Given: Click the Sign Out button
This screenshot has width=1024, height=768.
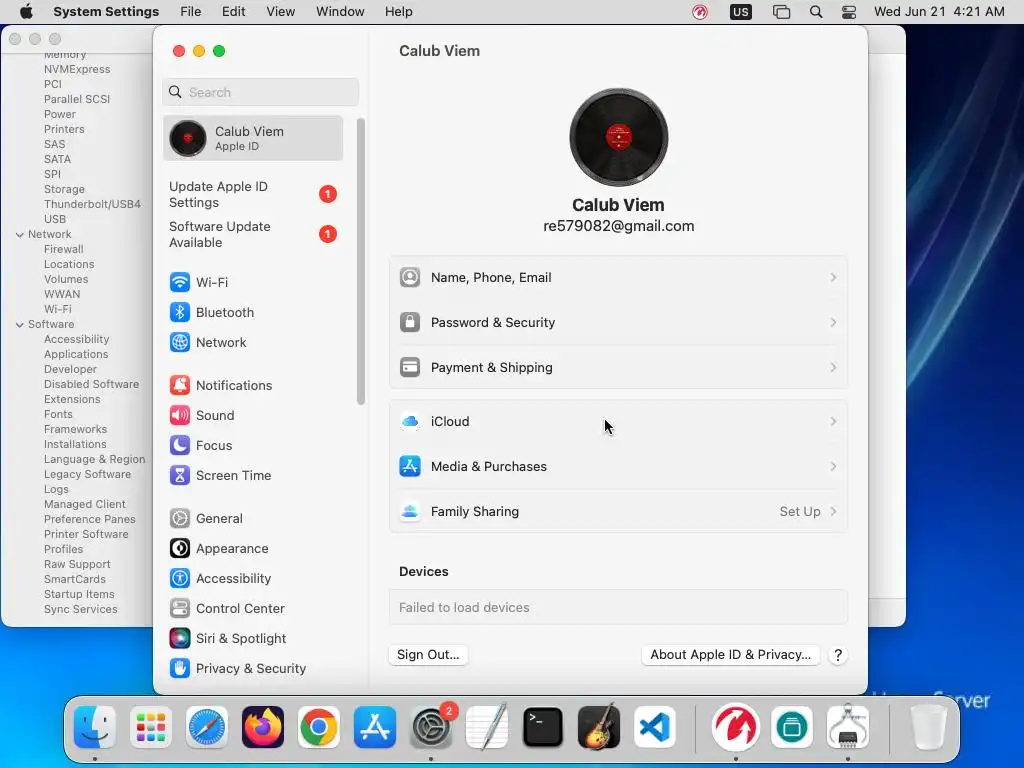Looking at the screenshot, I should [428, 655].
